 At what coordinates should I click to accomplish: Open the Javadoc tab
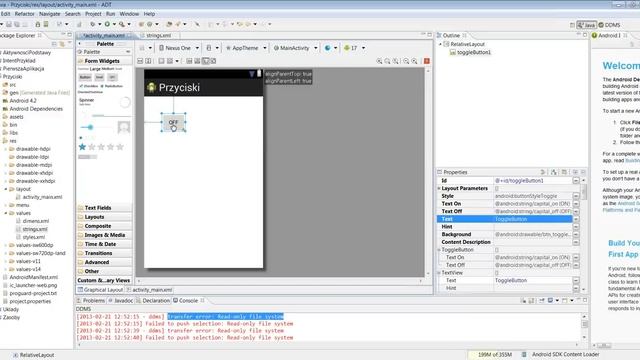pos(121,301)
